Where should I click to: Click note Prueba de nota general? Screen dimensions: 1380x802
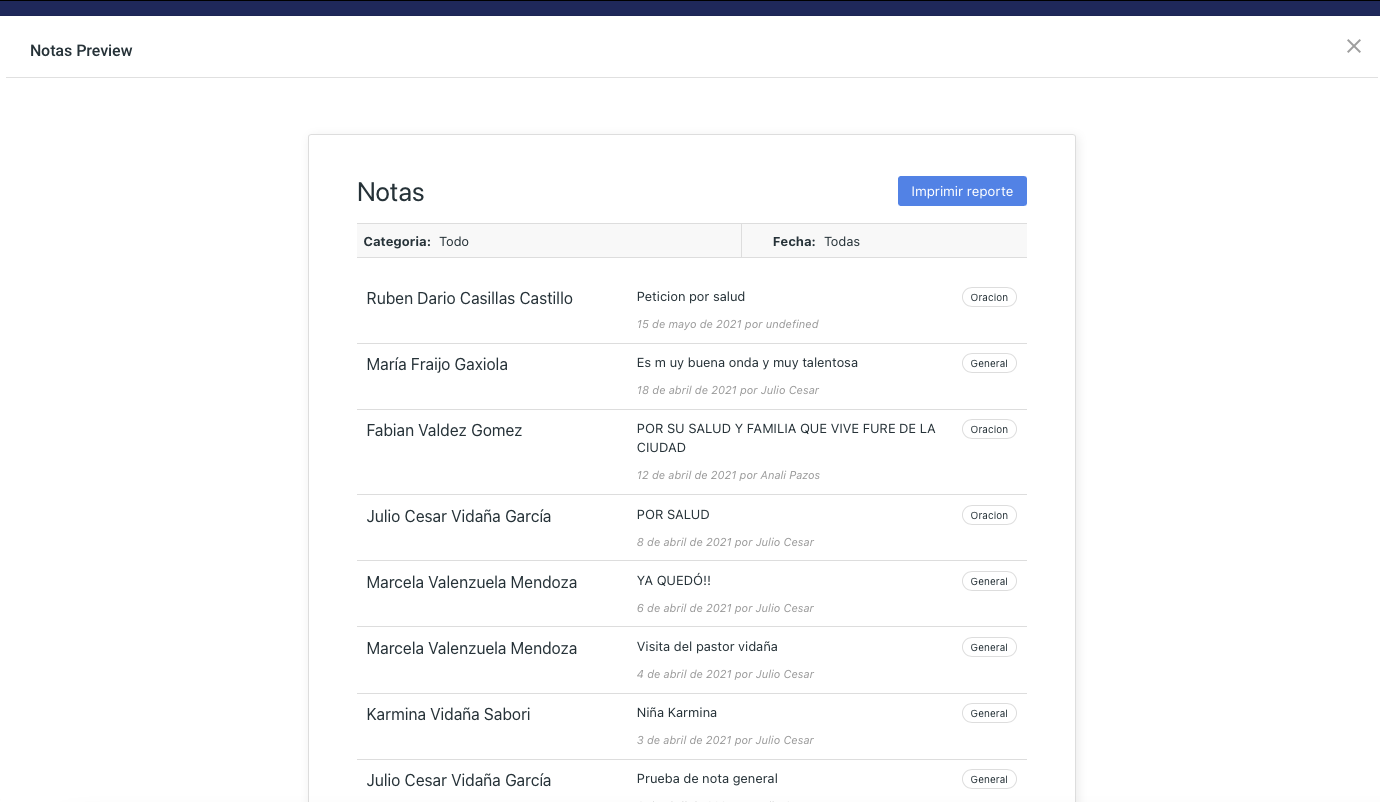(707, 778)
